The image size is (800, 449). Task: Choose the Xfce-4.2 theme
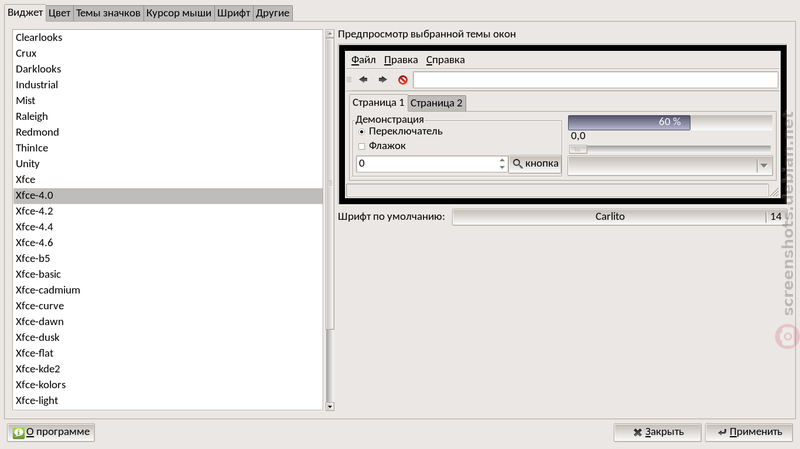[168, 211]
